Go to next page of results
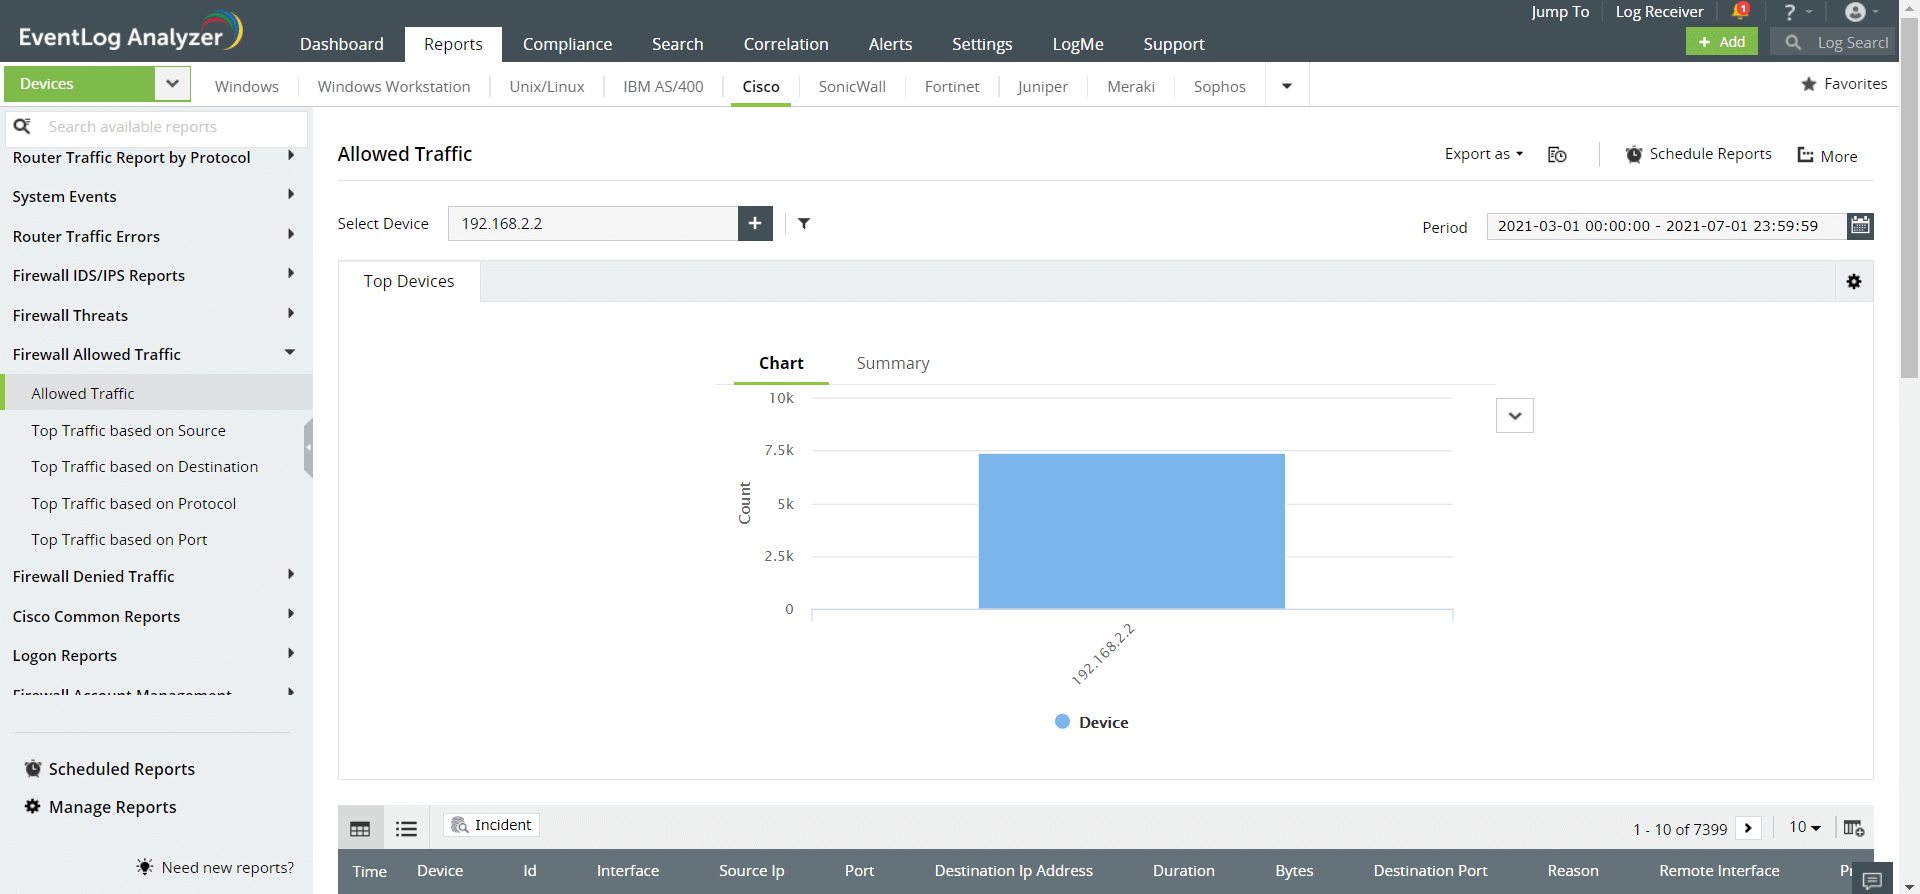 1748,828
